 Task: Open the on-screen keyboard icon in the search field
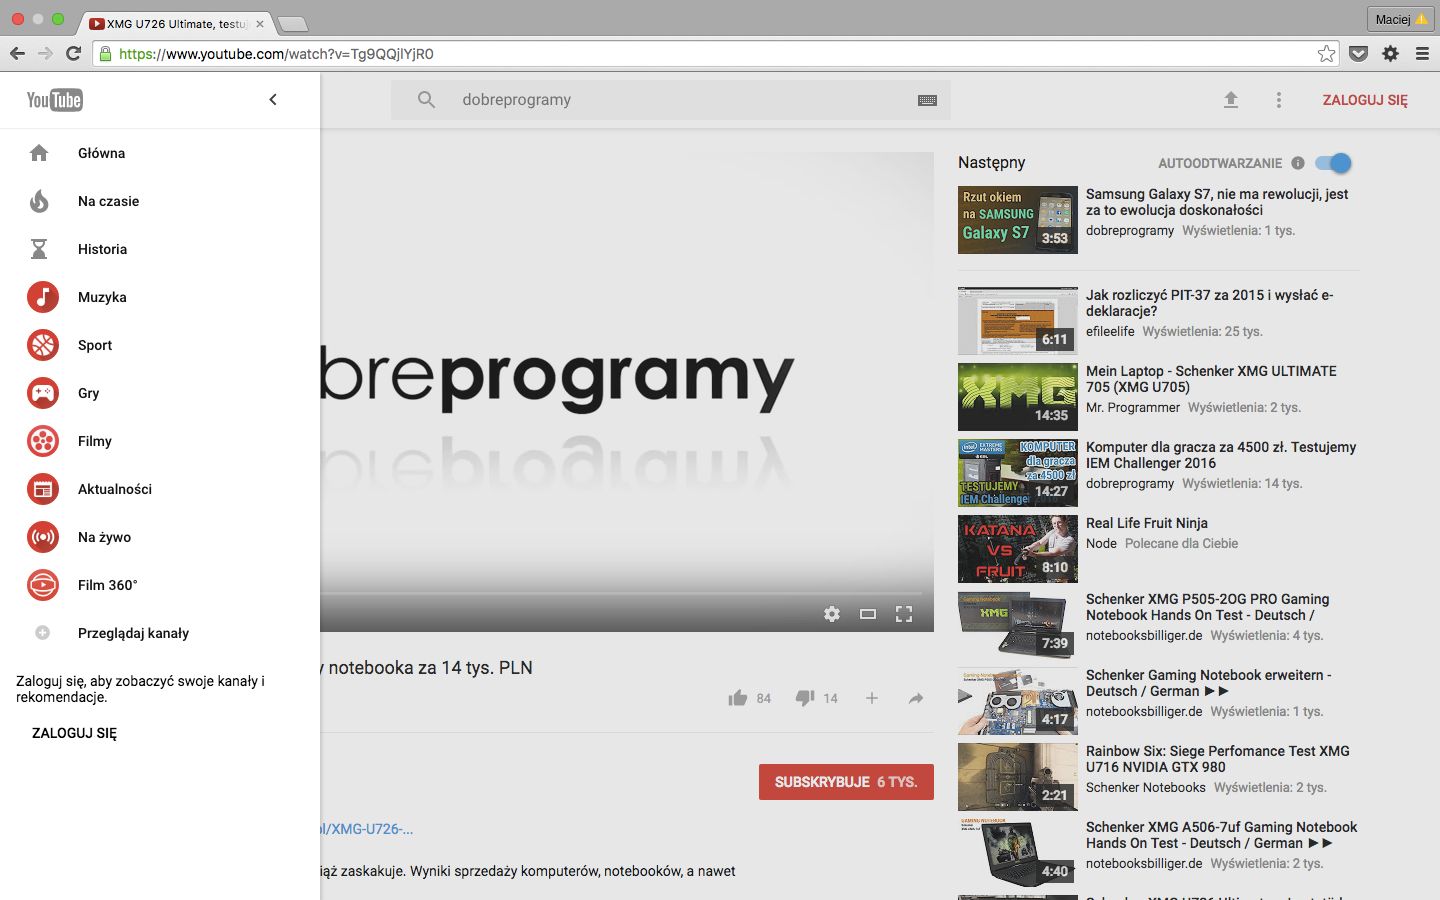(927, 100)
